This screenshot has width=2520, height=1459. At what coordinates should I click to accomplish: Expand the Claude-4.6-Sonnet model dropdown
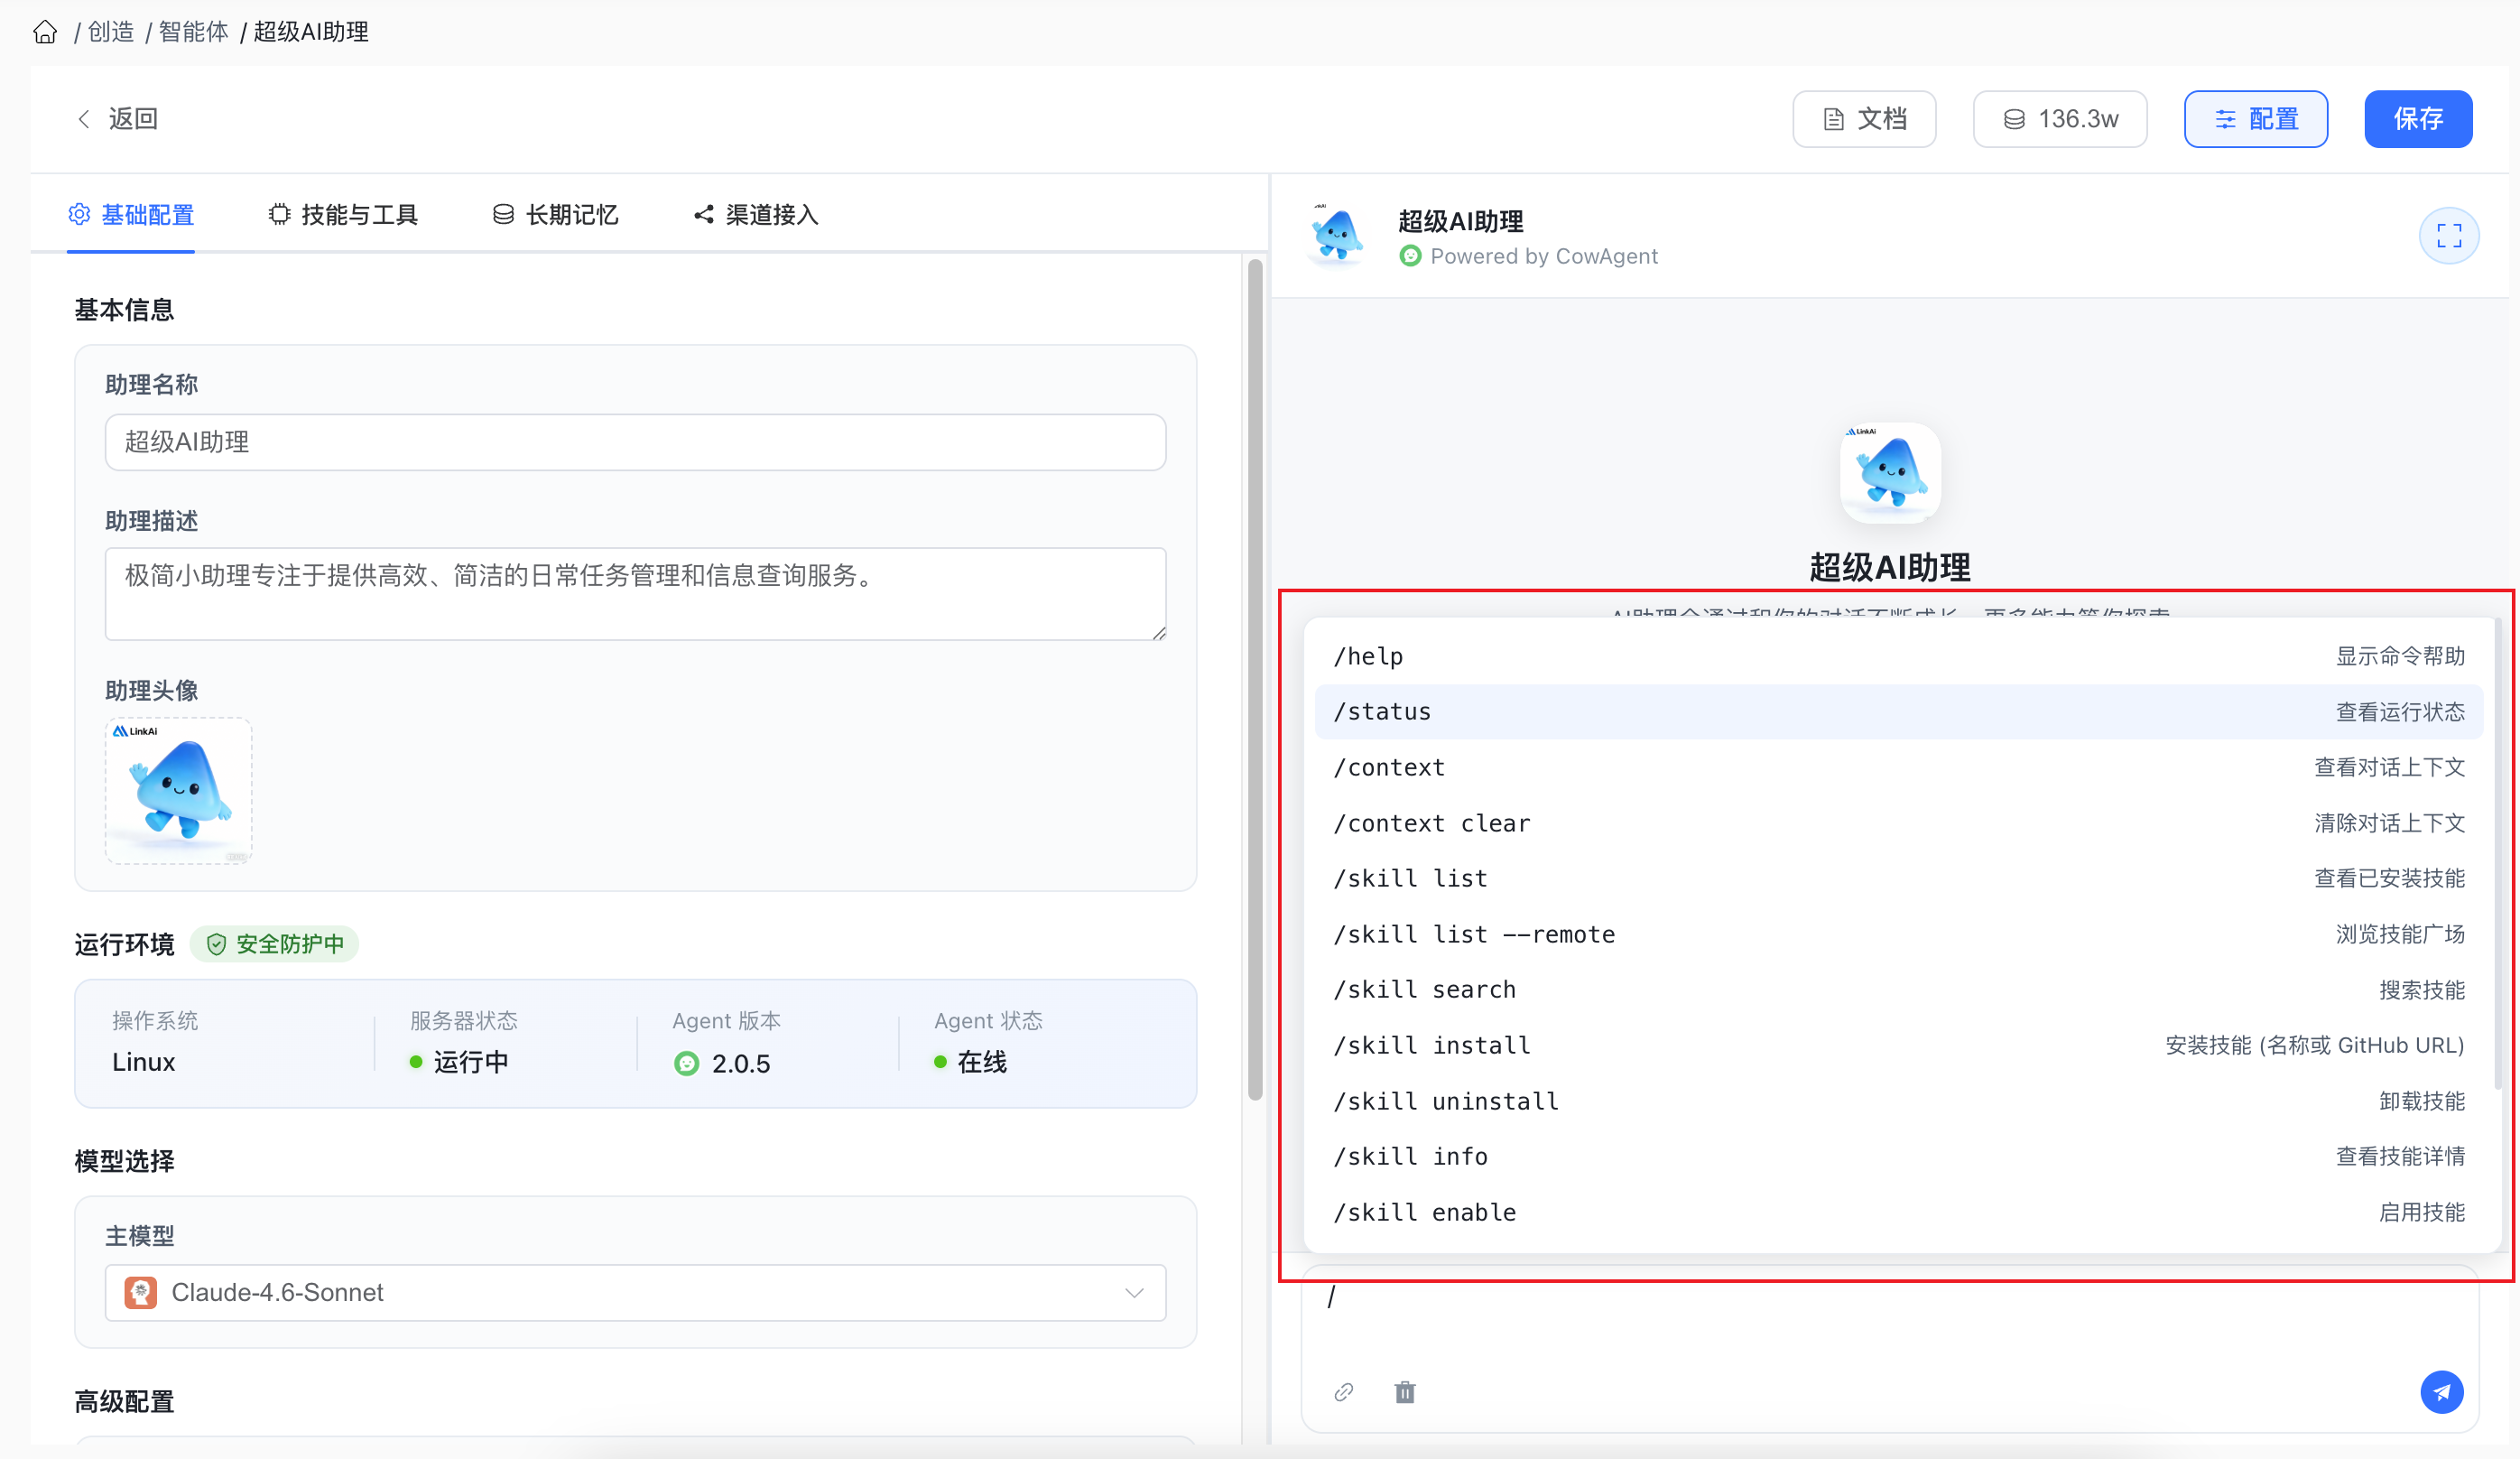point(635,1292)
